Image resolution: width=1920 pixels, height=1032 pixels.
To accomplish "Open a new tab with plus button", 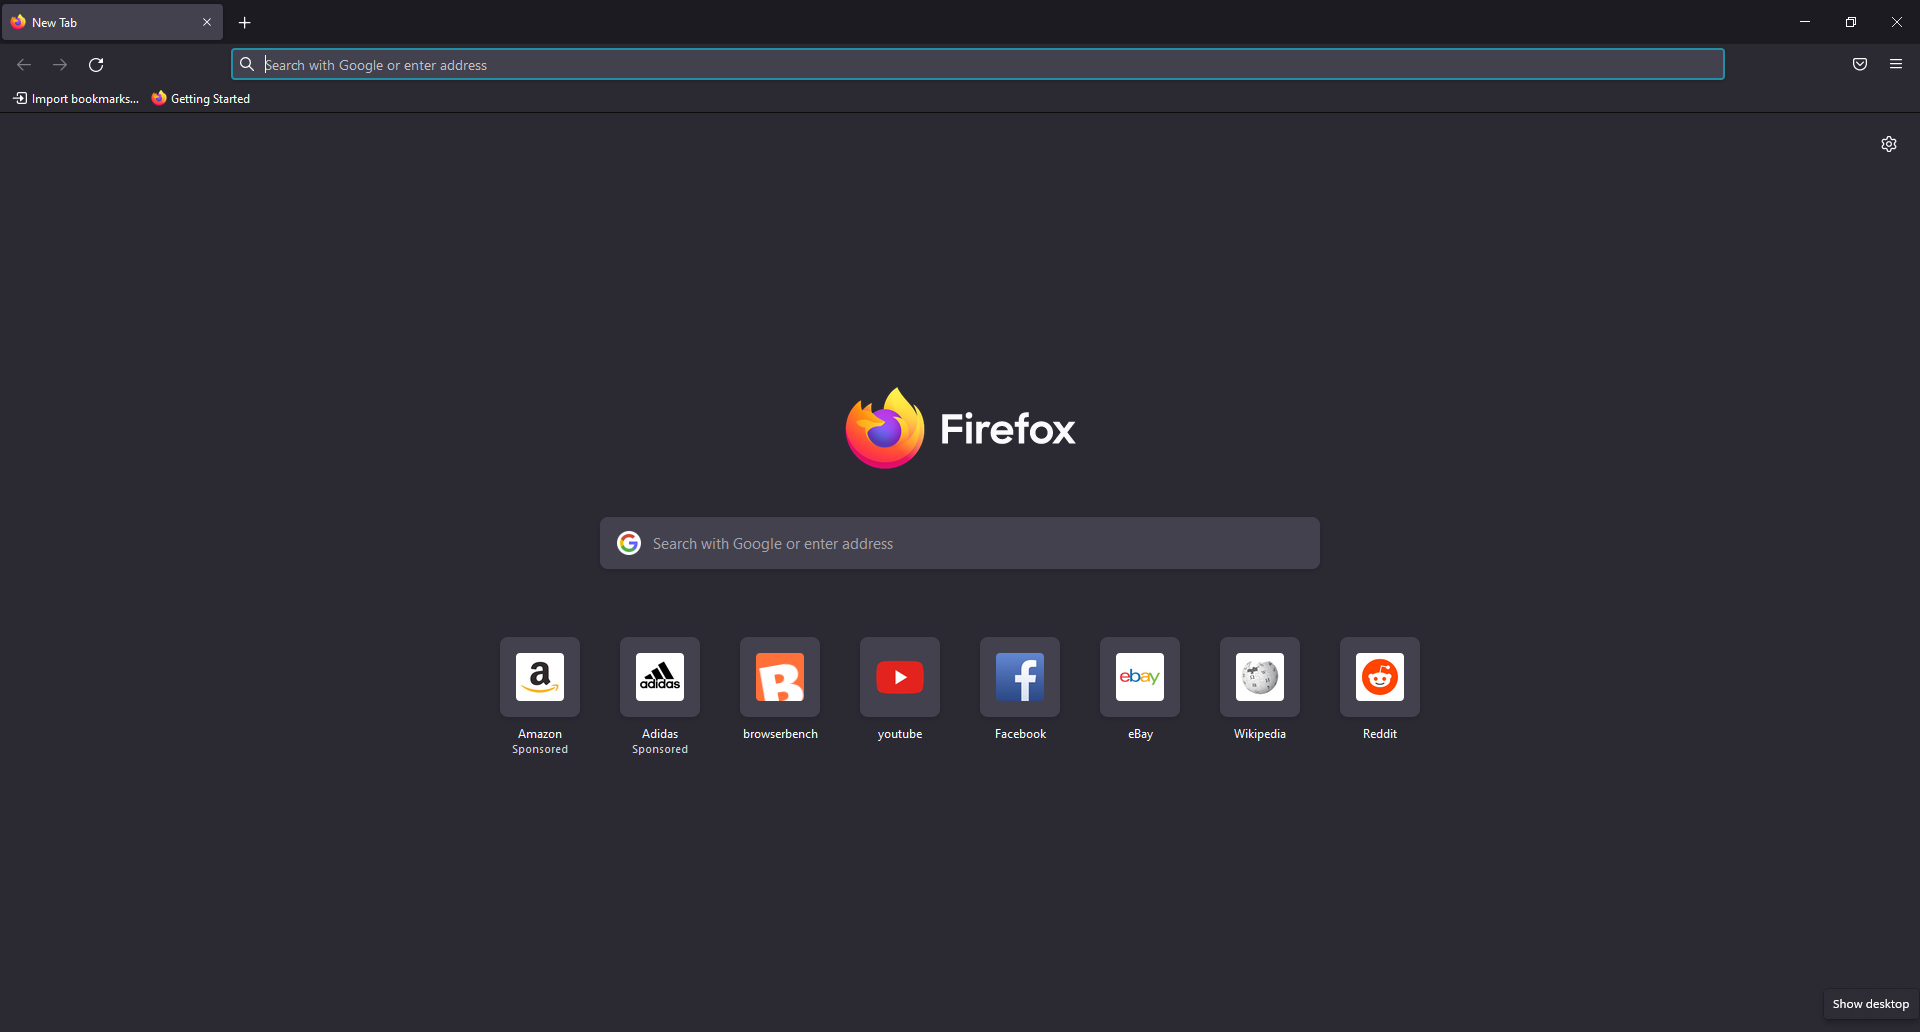I will [x=245, y=22].
